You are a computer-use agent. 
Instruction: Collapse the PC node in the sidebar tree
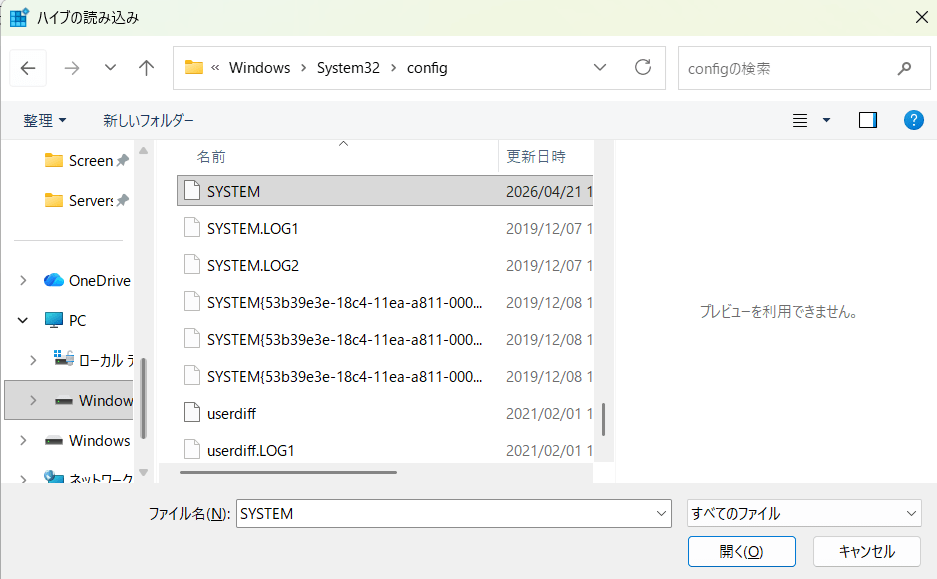coord(22,319)
